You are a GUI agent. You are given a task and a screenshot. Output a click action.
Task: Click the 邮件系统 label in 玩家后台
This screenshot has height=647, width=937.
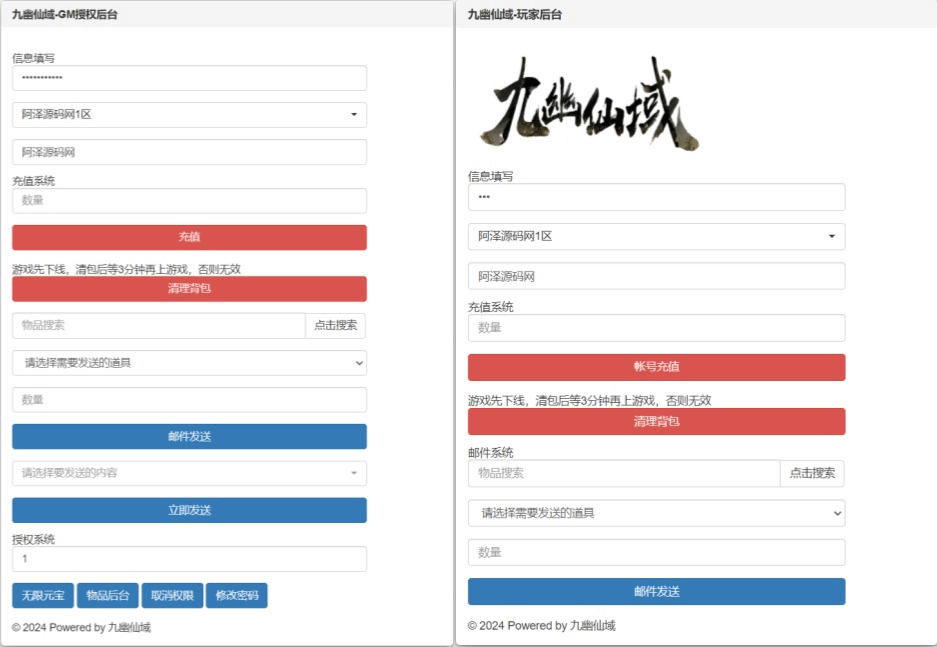coord(491,452)
